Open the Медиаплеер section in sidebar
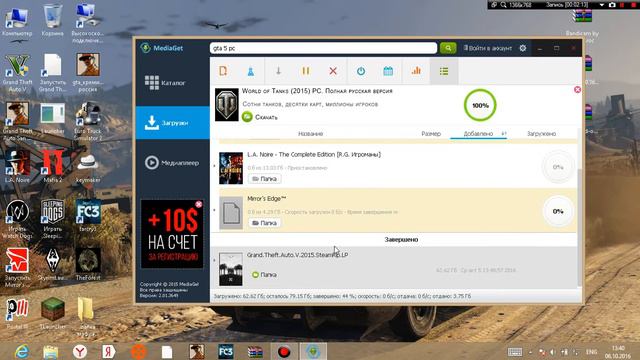Viewport: 640px width, 360px height. [x=173, y=163]
